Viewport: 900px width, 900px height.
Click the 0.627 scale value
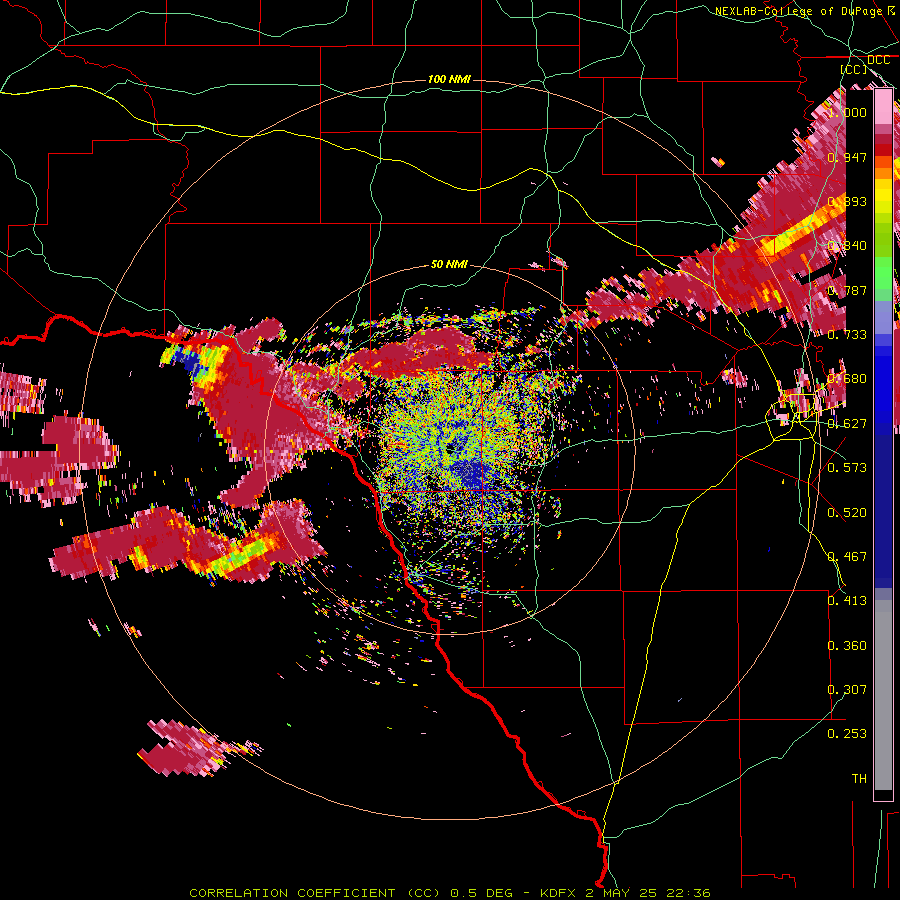tap(847, 424)
